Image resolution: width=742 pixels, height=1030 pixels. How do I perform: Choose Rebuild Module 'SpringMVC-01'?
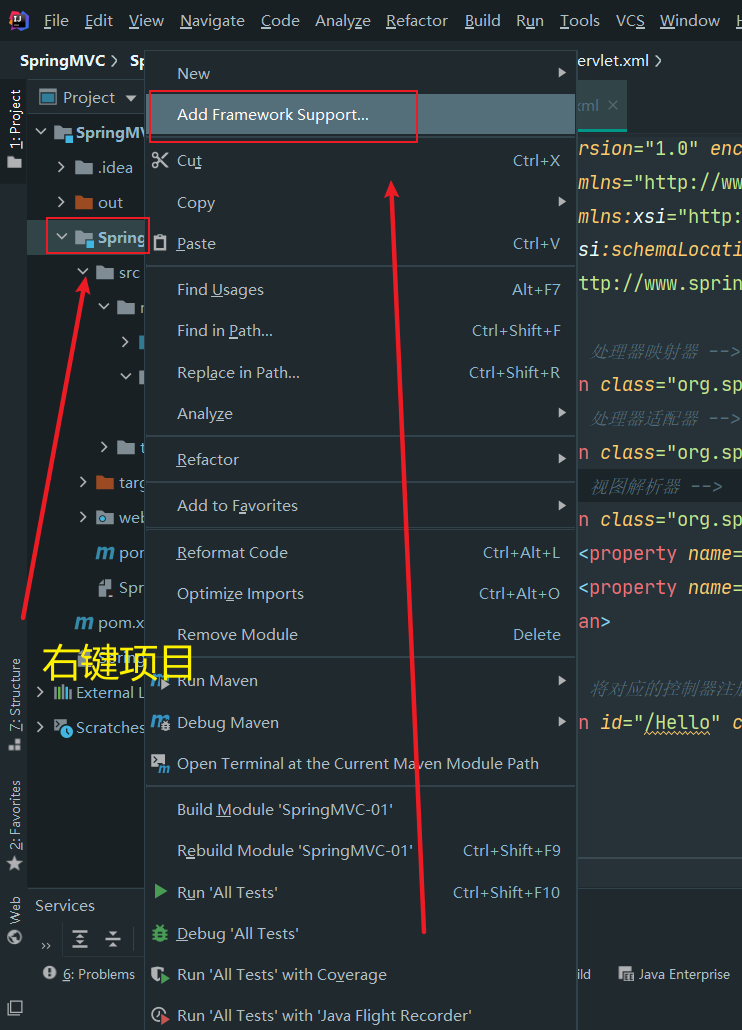pos(360,851)
